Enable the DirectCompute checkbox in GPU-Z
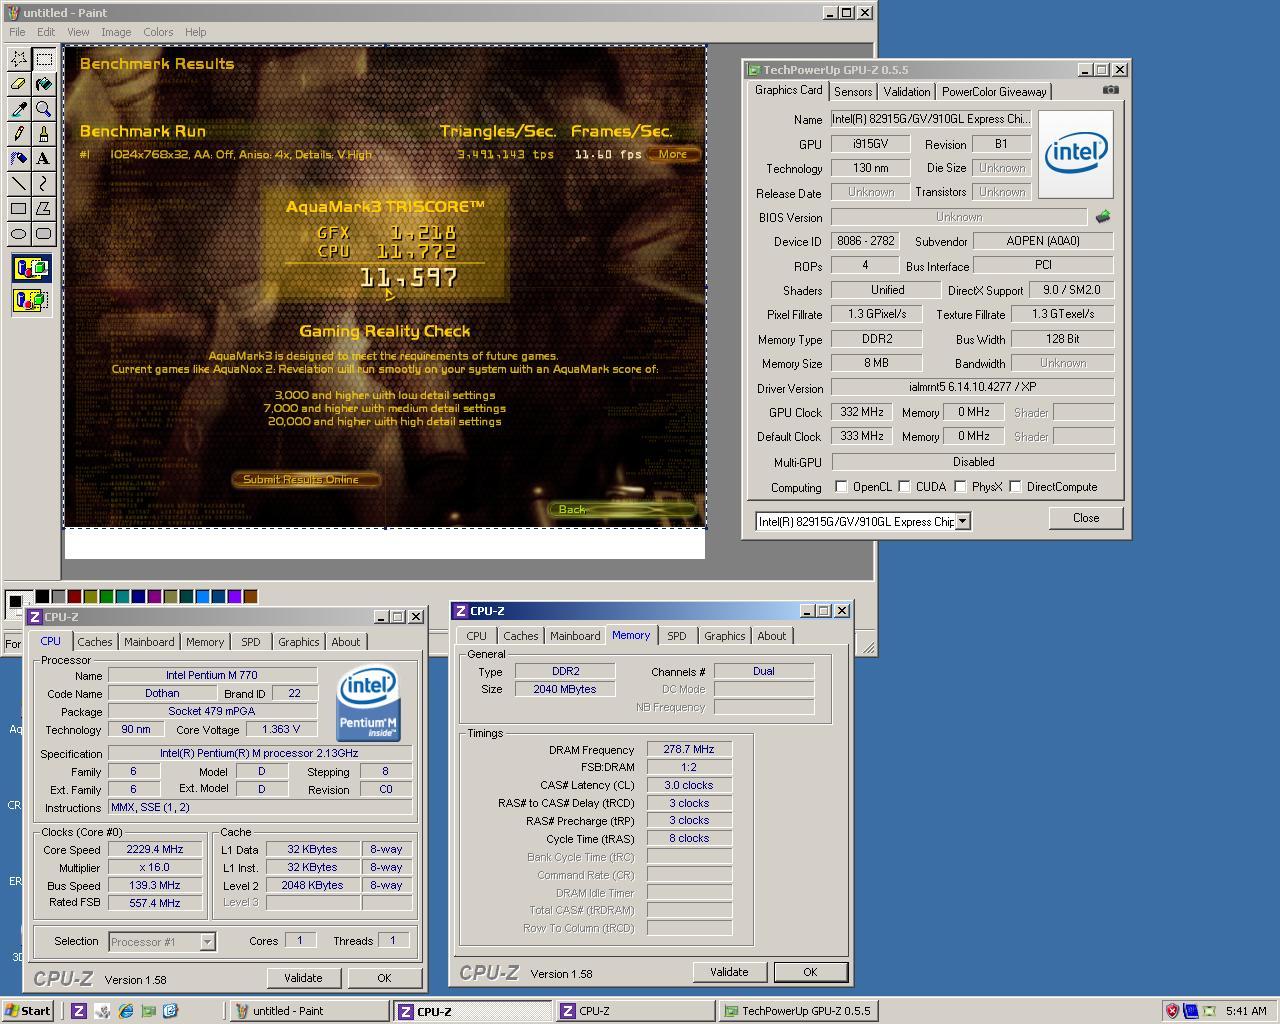This screenshot has height=1024, width=1280. [1015, 487]
